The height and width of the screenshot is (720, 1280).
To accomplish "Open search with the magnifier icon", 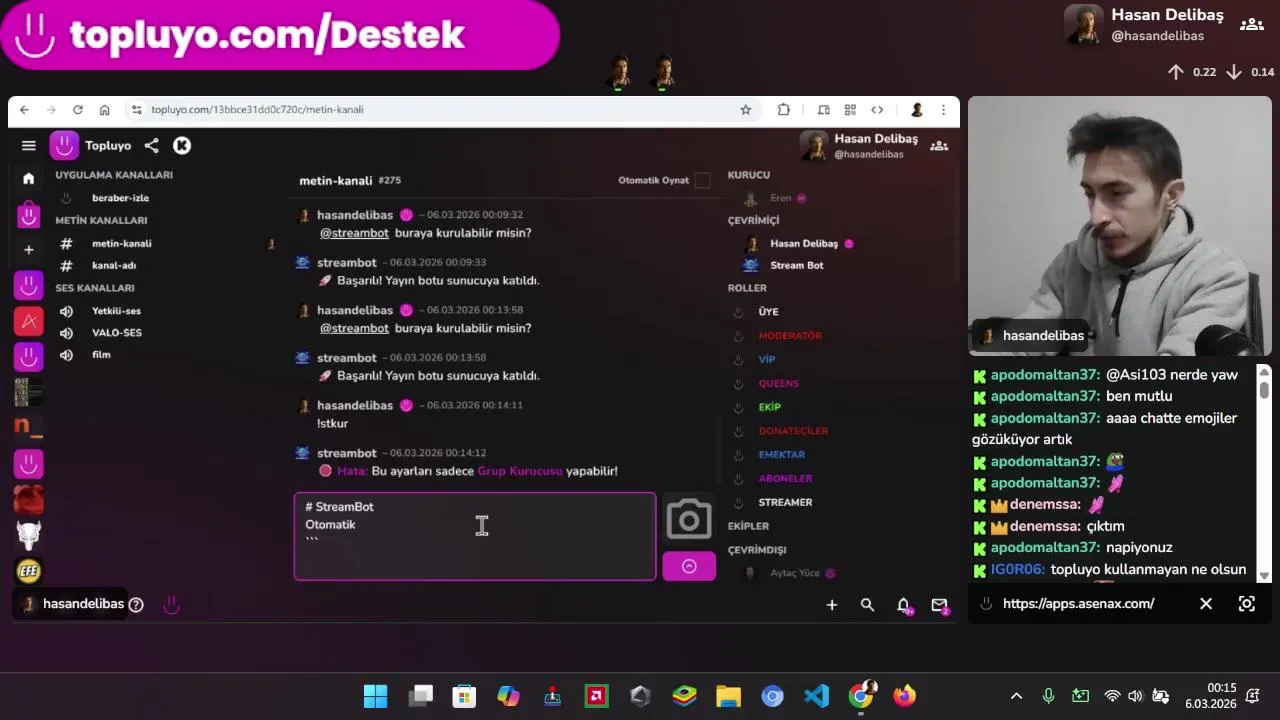I will click(x=867, y=605).
